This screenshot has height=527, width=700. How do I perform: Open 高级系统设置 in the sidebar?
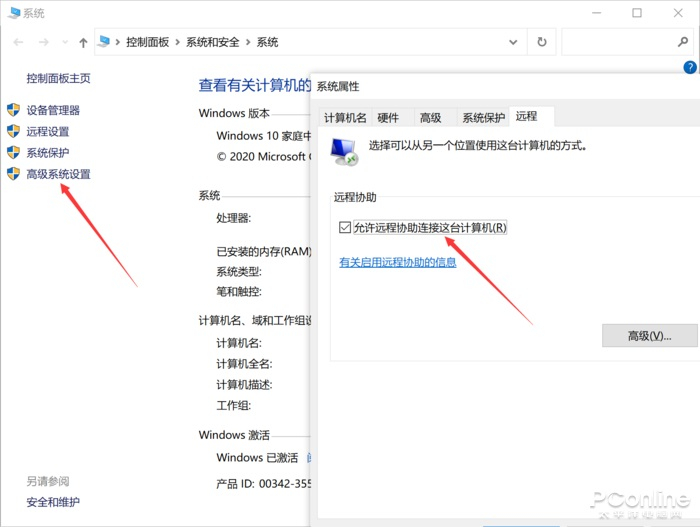coord(58,174)
